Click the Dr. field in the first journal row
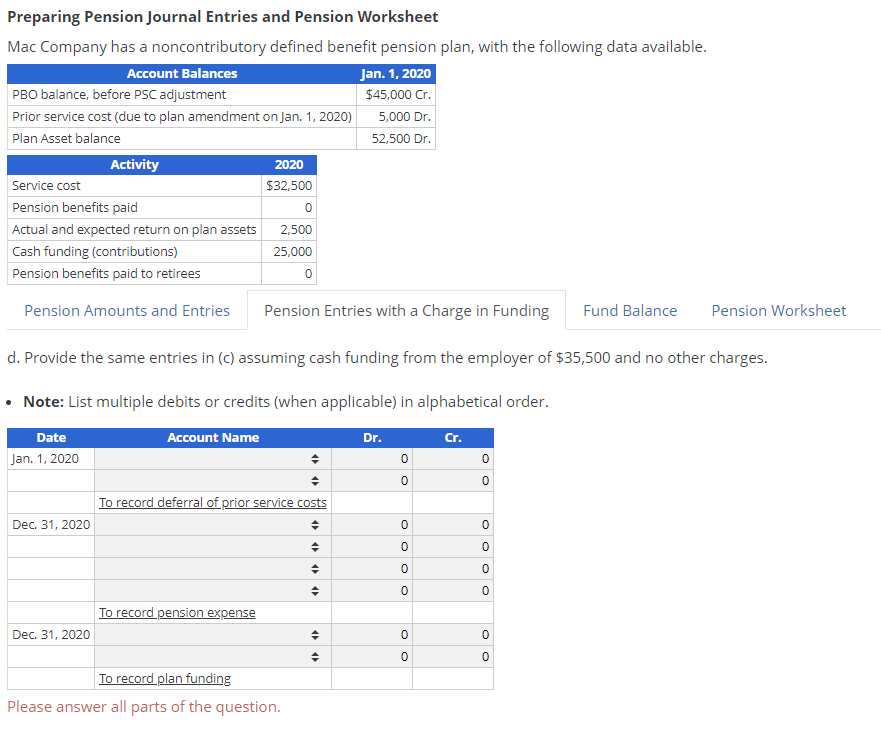Viewport: 881px width, 729px height. pyautogui.click(x=372, y=458)
